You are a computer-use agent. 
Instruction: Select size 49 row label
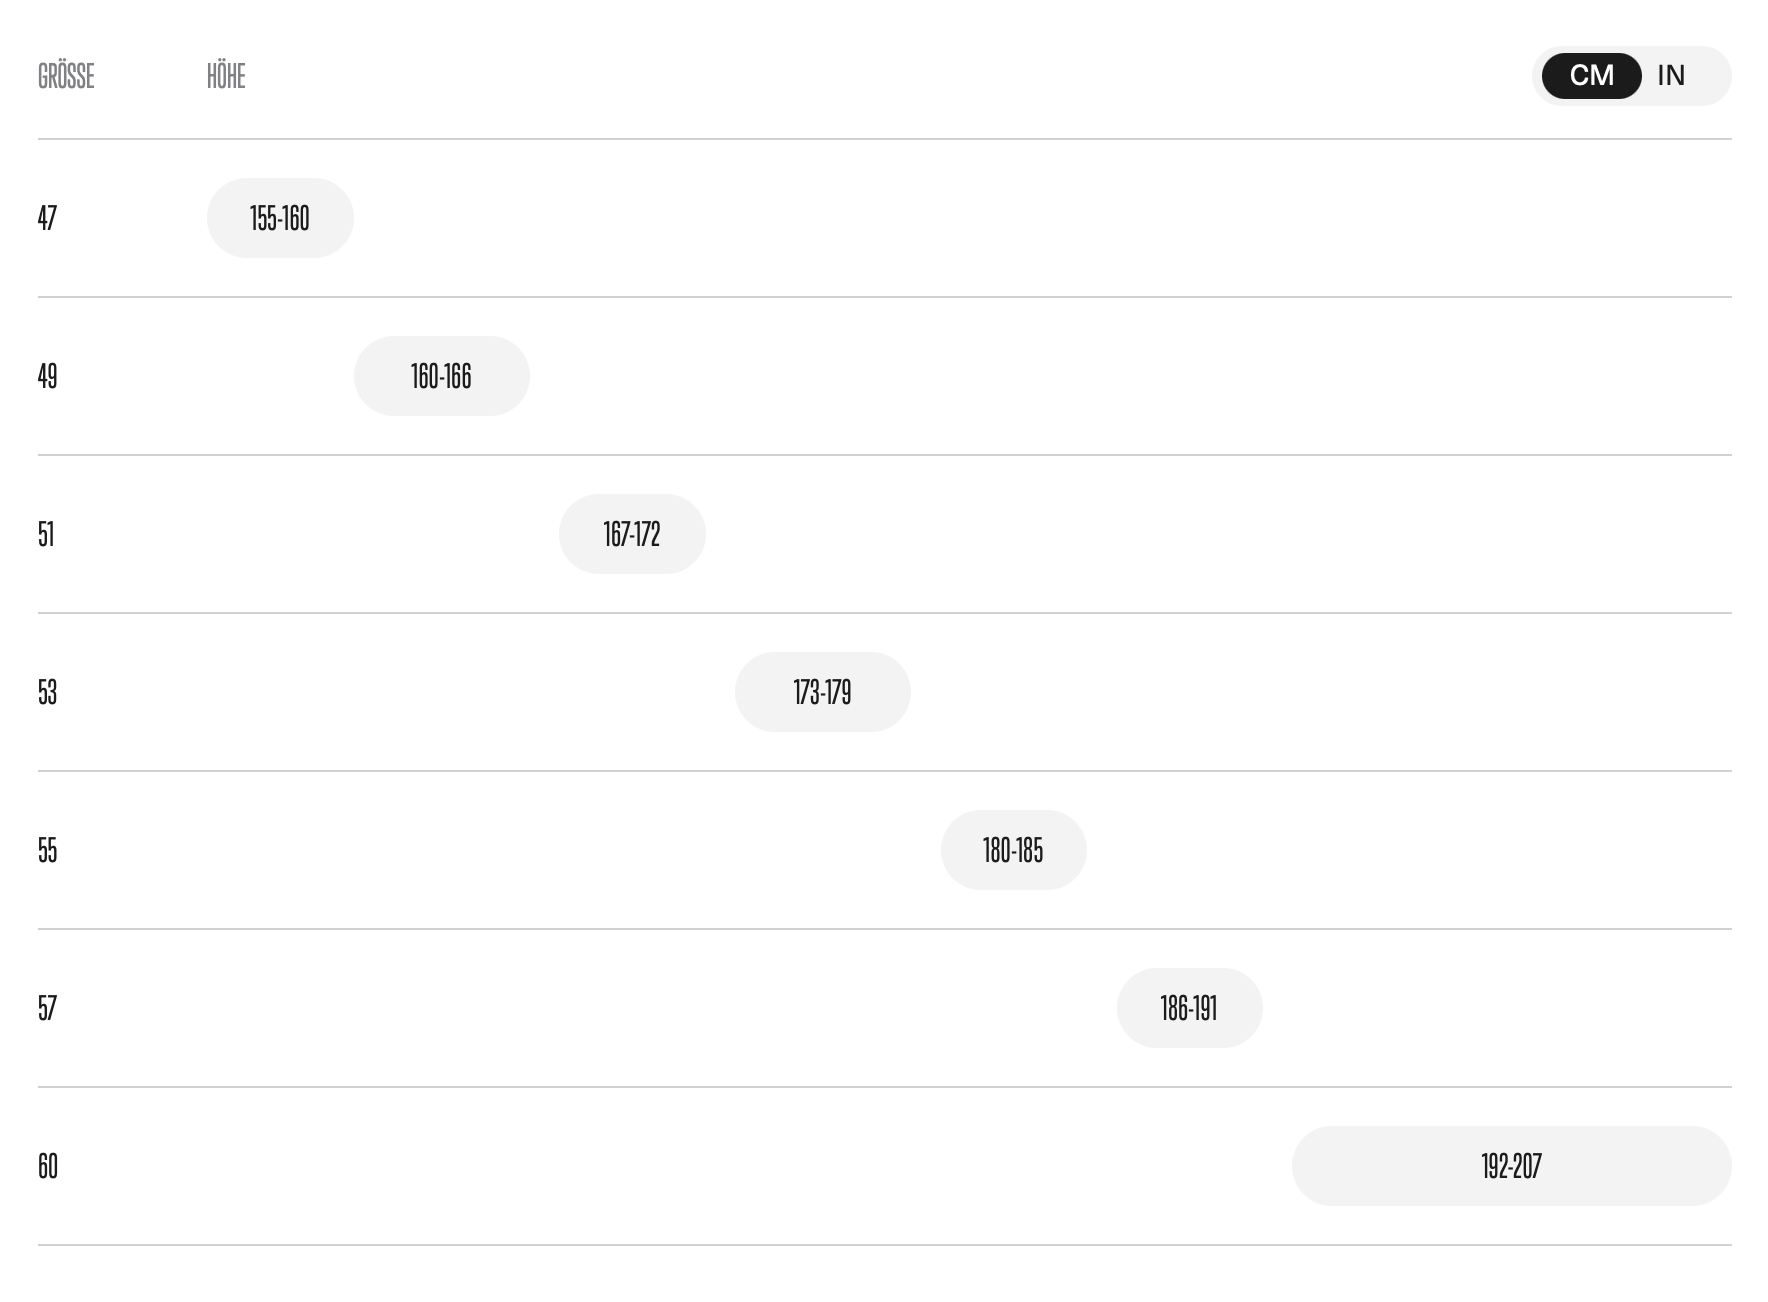47,376
